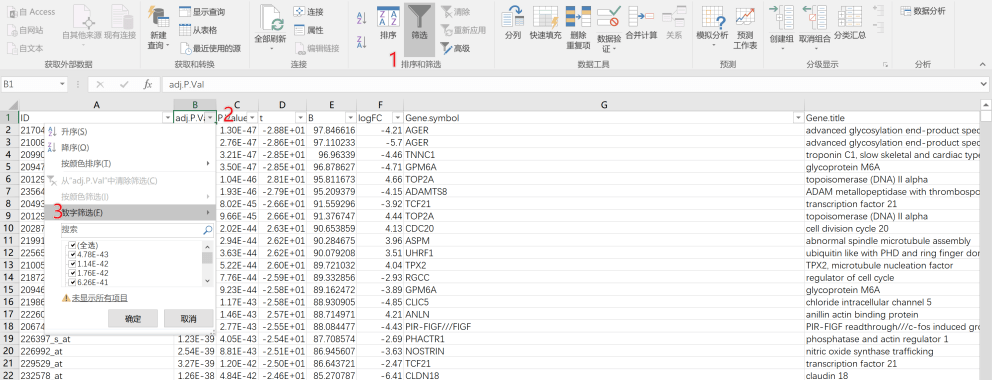992x380 pixels.
Task: Select the AGER cell in row 2
Action: point(604,131)
